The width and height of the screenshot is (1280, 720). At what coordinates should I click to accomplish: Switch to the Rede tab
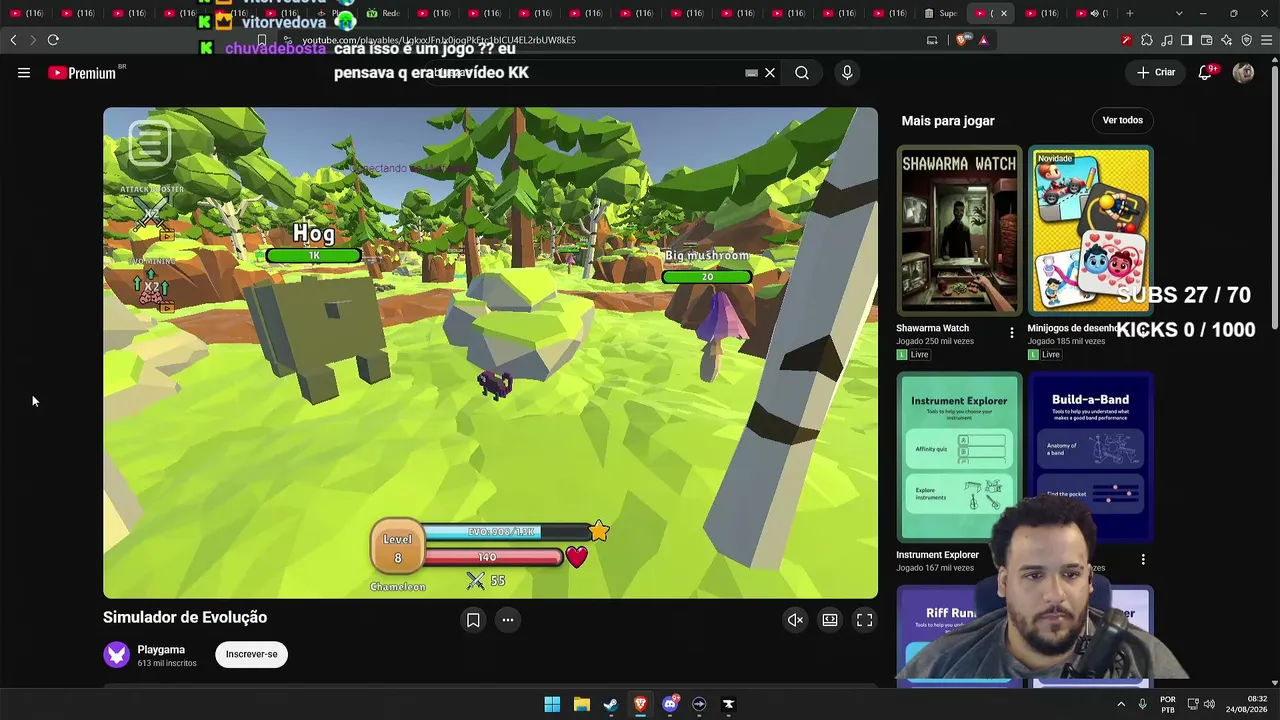pyautogui.click(x=382, y=13)
